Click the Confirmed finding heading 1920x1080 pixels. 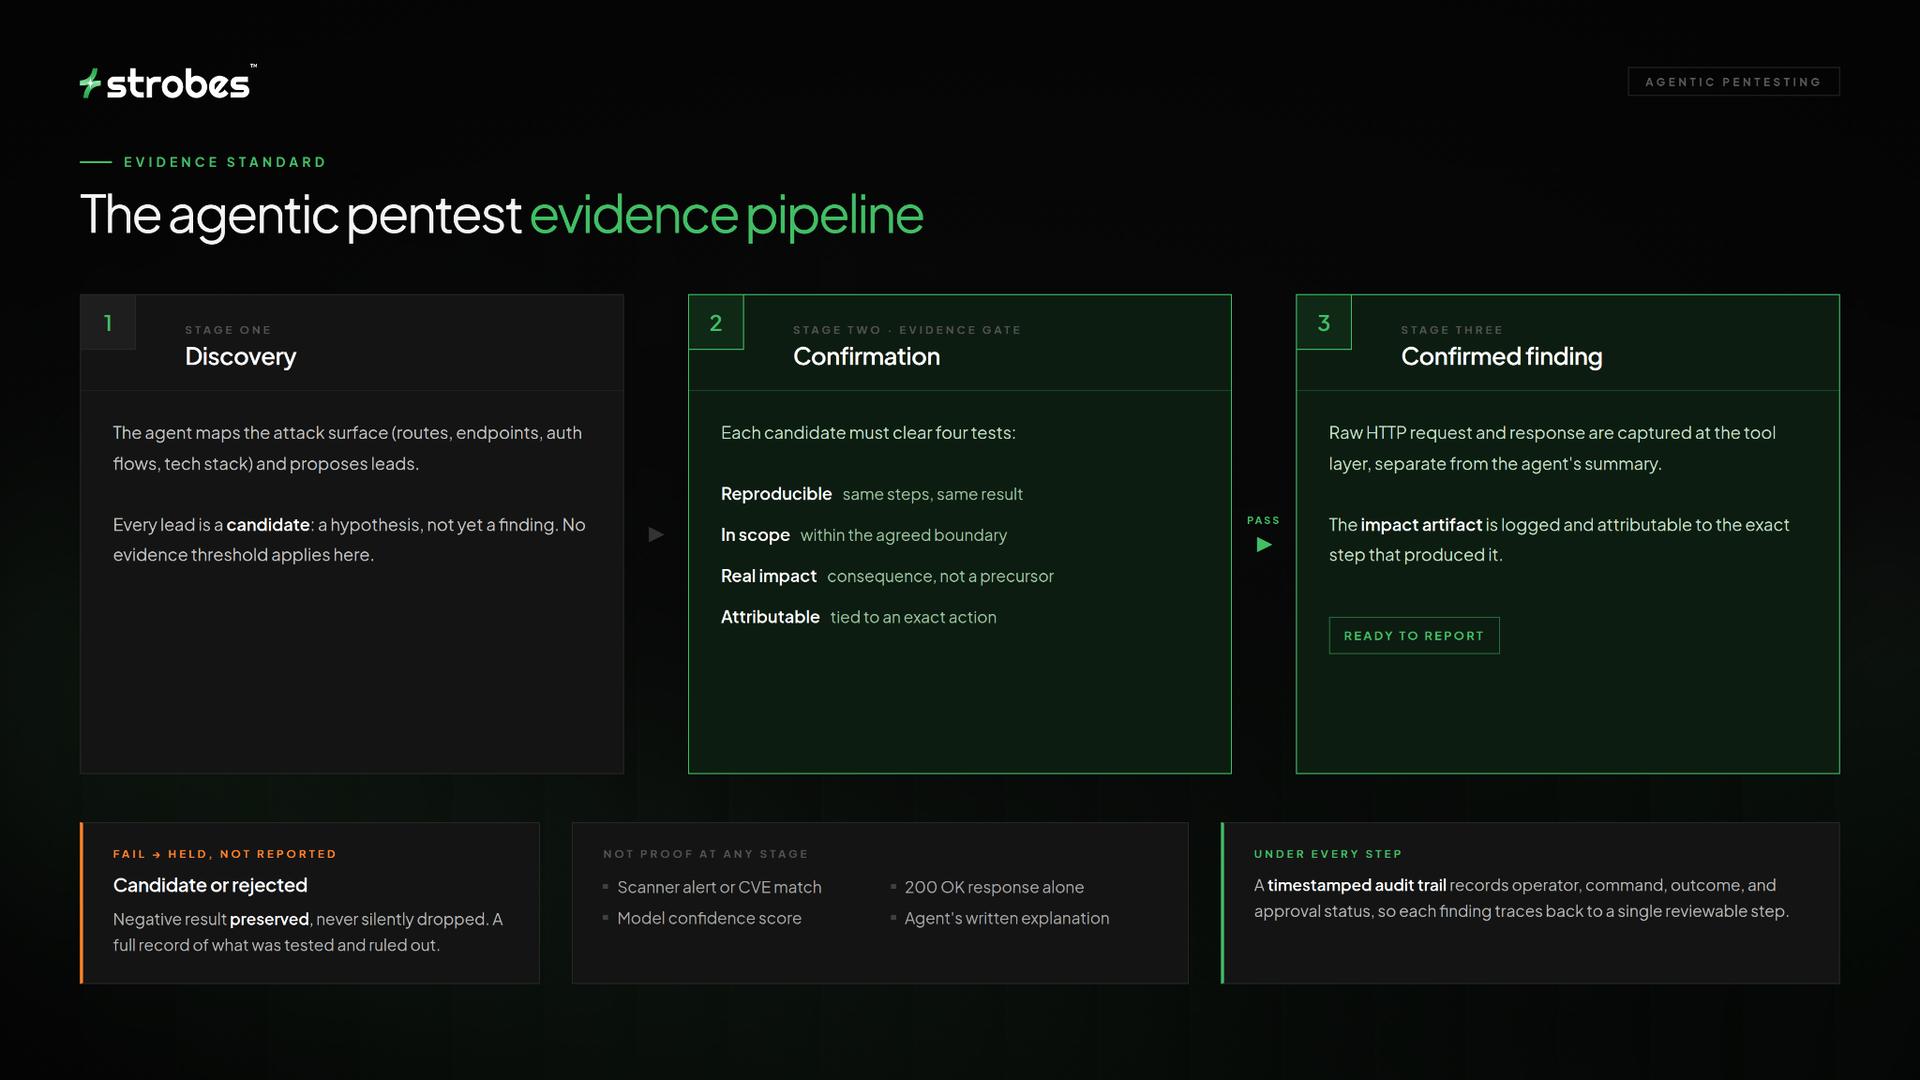pyautogui.click(x=1501, y=357)
